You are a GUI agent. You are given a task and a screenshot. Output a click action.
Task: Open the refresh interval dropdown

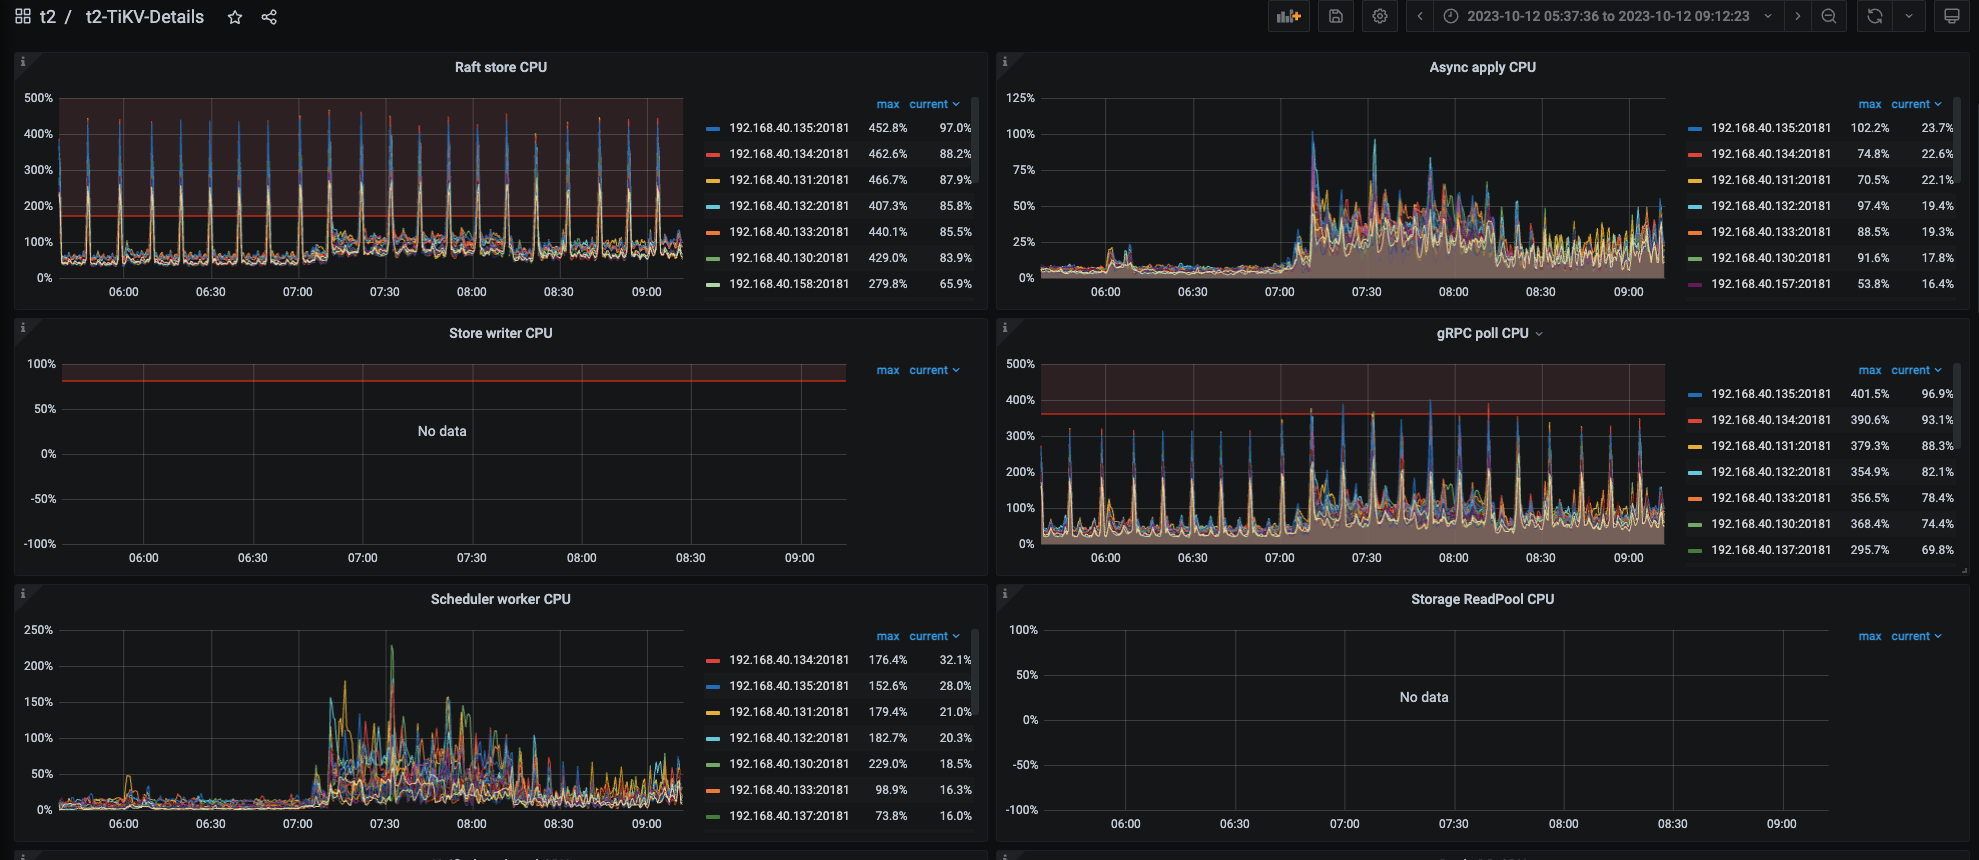click(x=1909, y=16)
